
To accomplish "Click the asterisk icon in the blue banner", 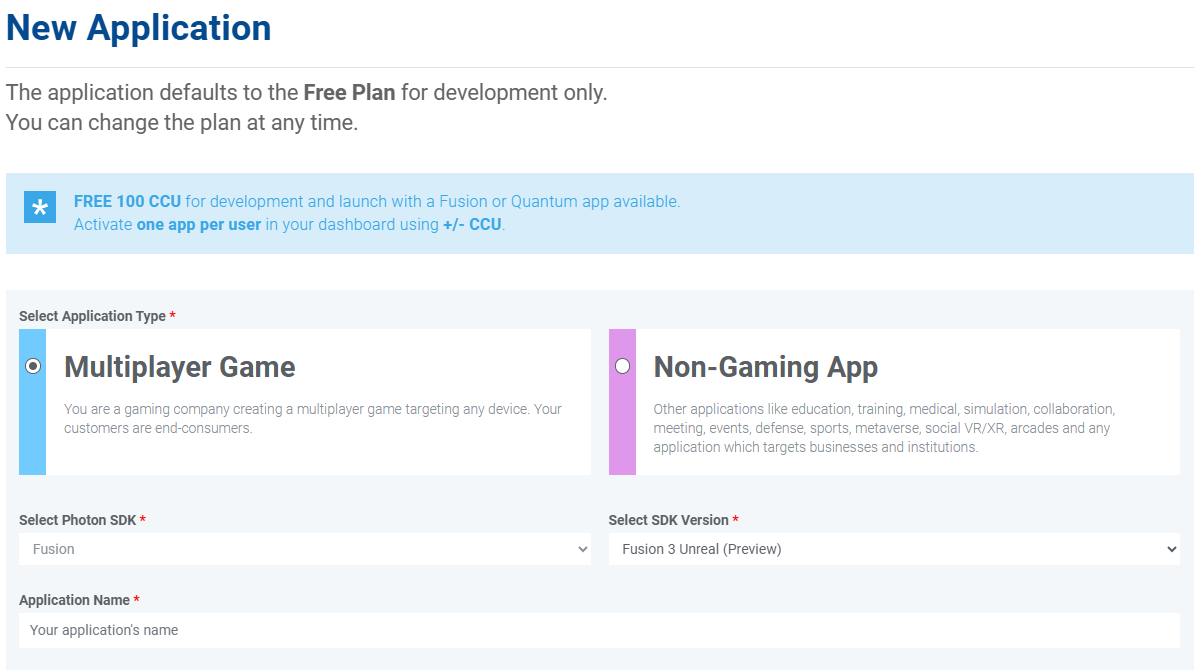I will pyautogui.click(x=39, y=208).
